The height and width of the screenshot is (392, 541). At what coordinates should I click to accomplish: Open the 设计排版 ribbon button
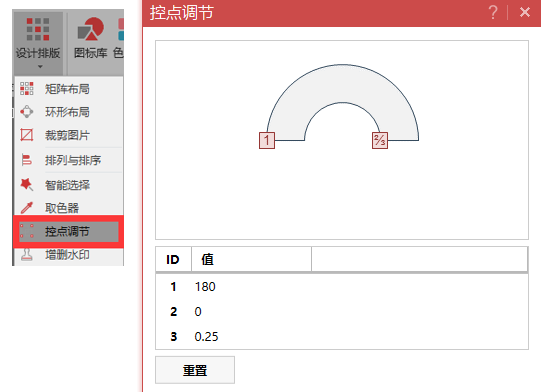38,42
